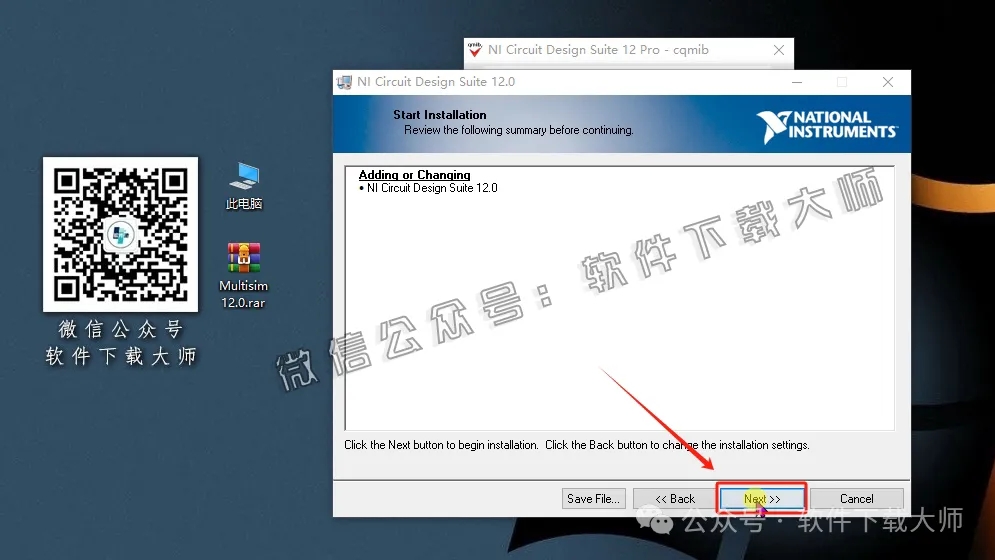Close the NI Circuit Design Suite 12.0 installer
This screenshot has width=995, height=560.
[888, 82]
